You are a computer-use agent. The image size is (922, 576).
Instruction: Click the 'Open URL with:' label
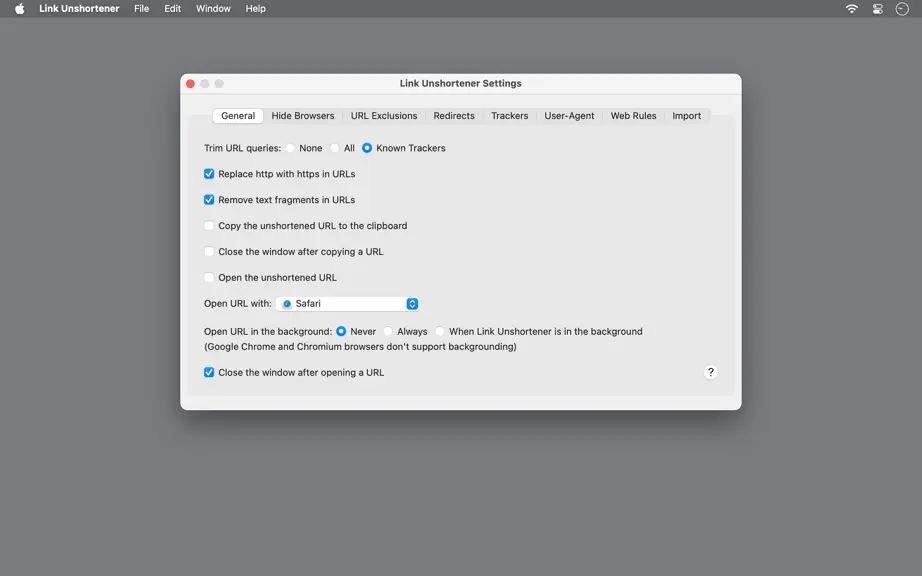pos(238,304)
